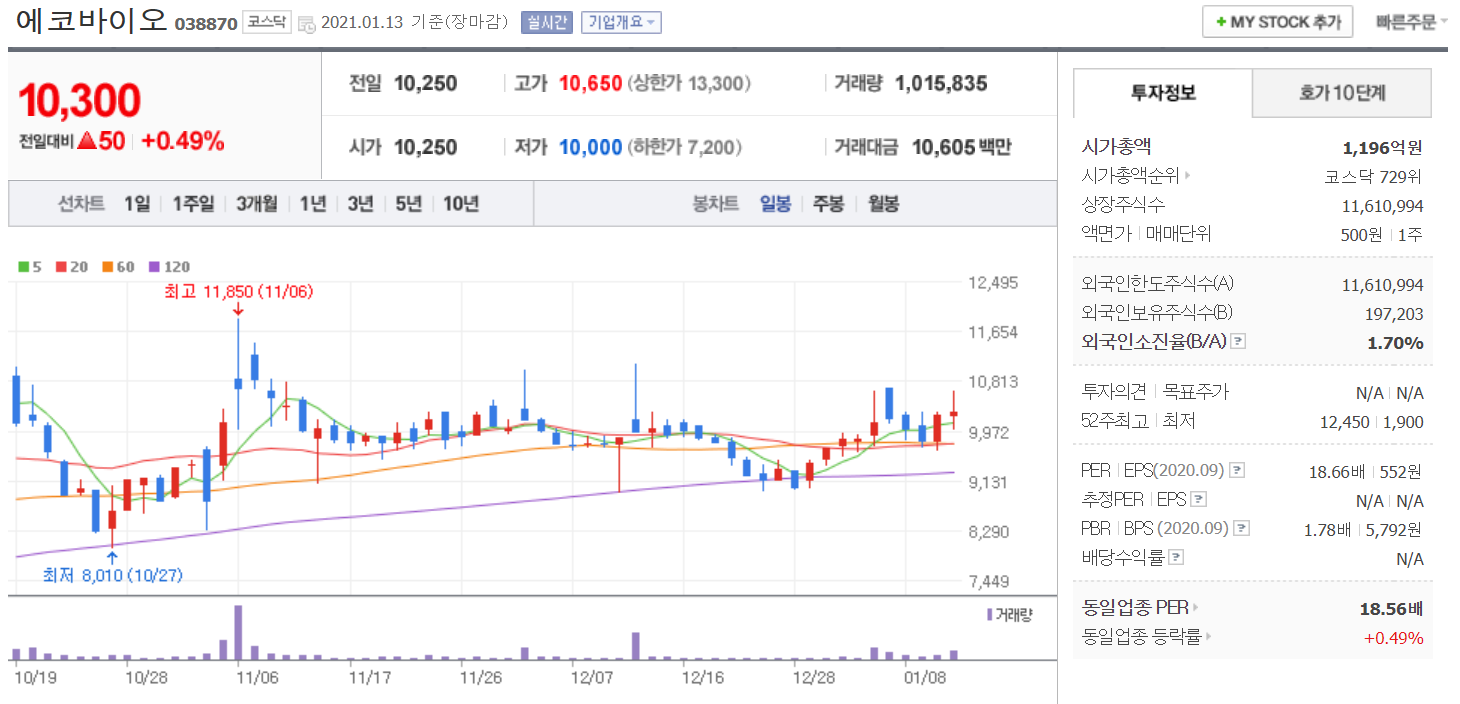Click the help icon next to PER | EPS(2020.09)
Screen dimensions: 1460x704
[x=1237, y=470]
